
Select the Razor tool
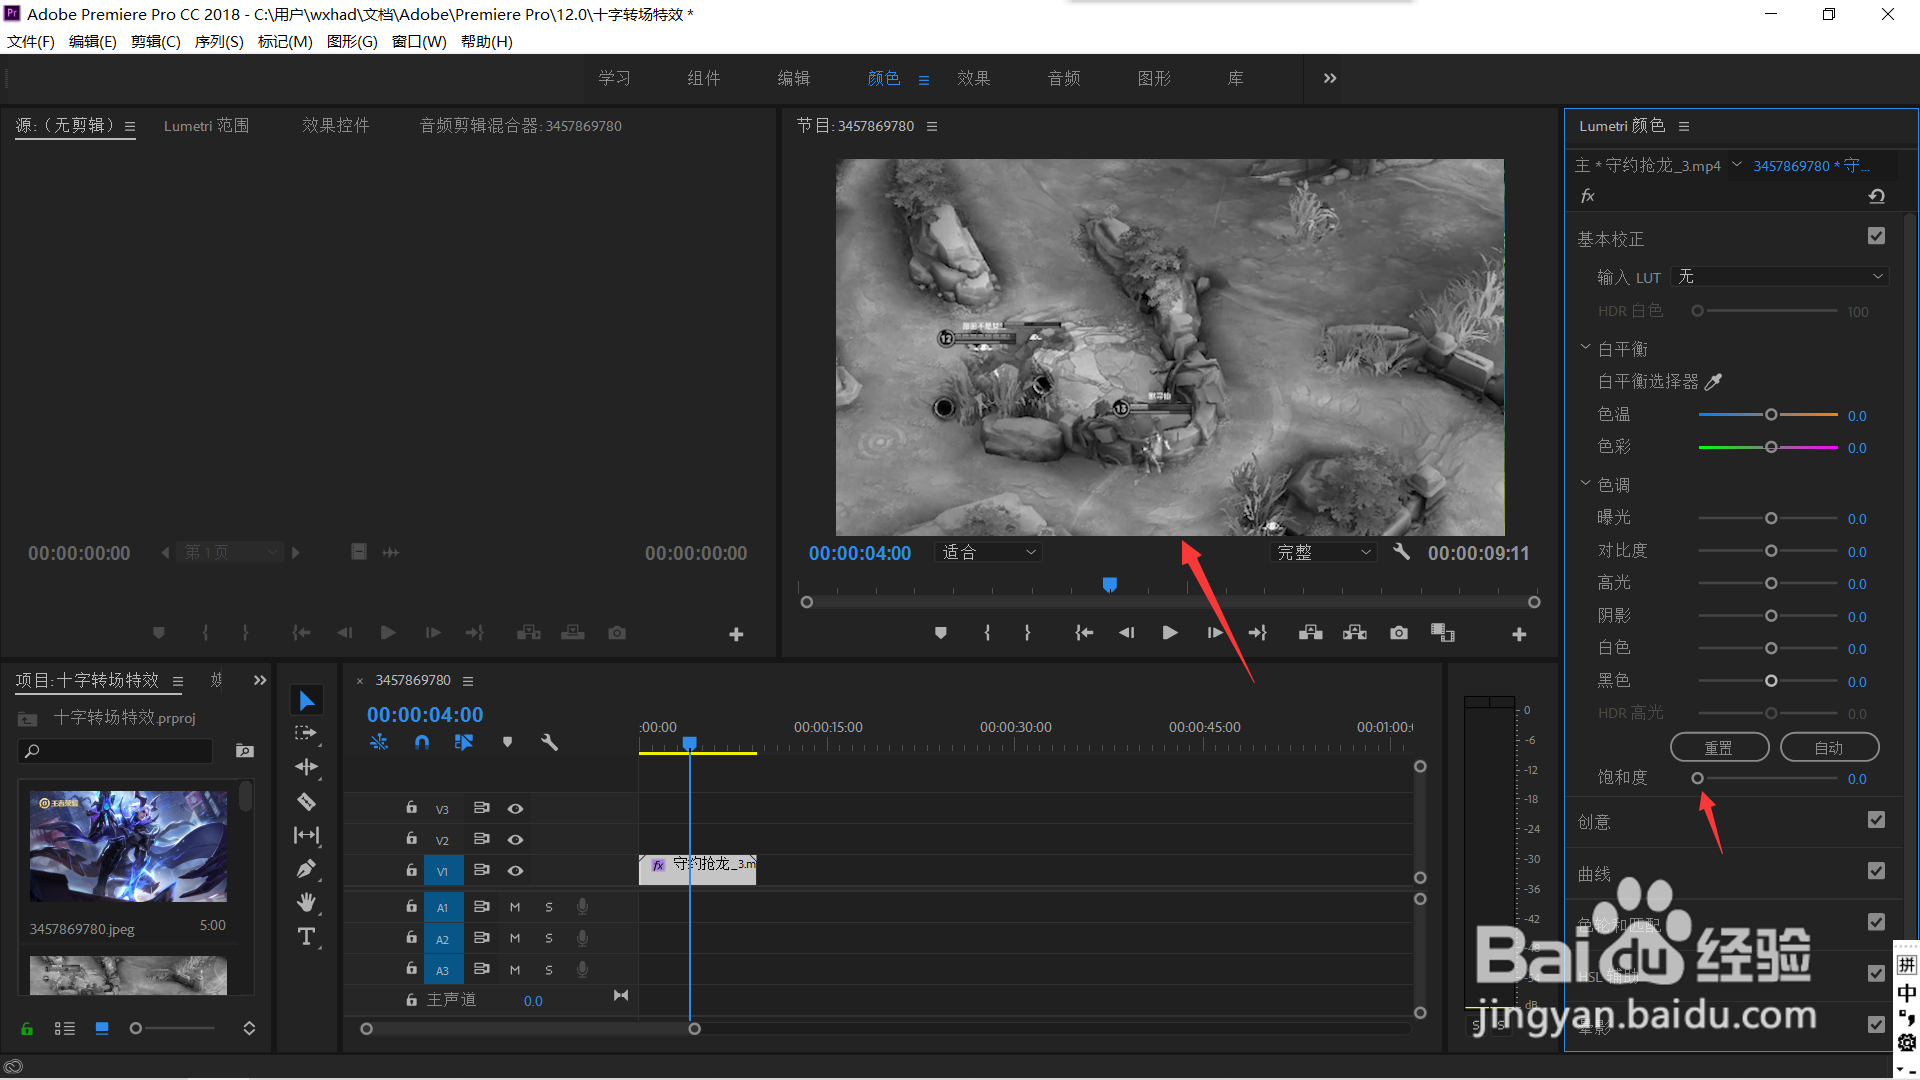pos(306,801)
